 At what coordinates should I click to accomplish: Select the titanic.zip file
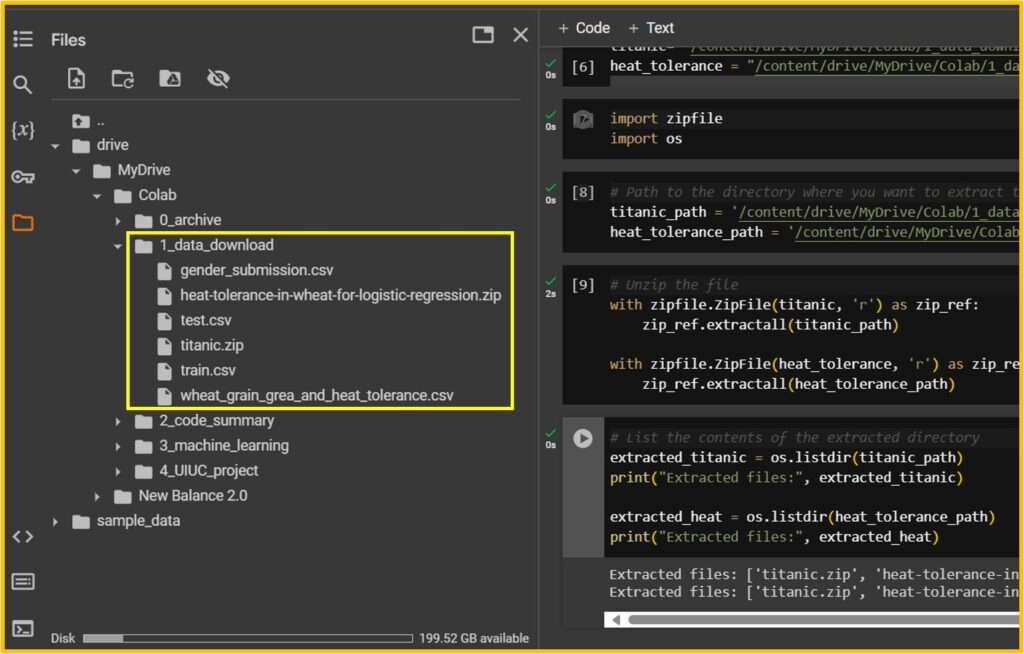click(x=211, y=345)
